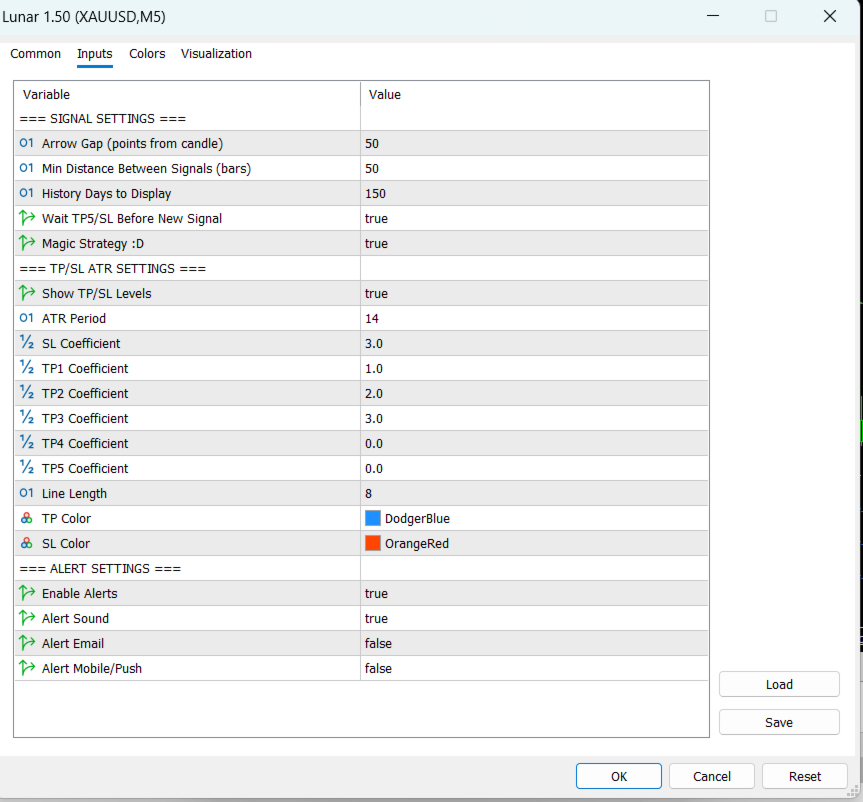Click the Save button
863x802 pixels.
(779, 722)
